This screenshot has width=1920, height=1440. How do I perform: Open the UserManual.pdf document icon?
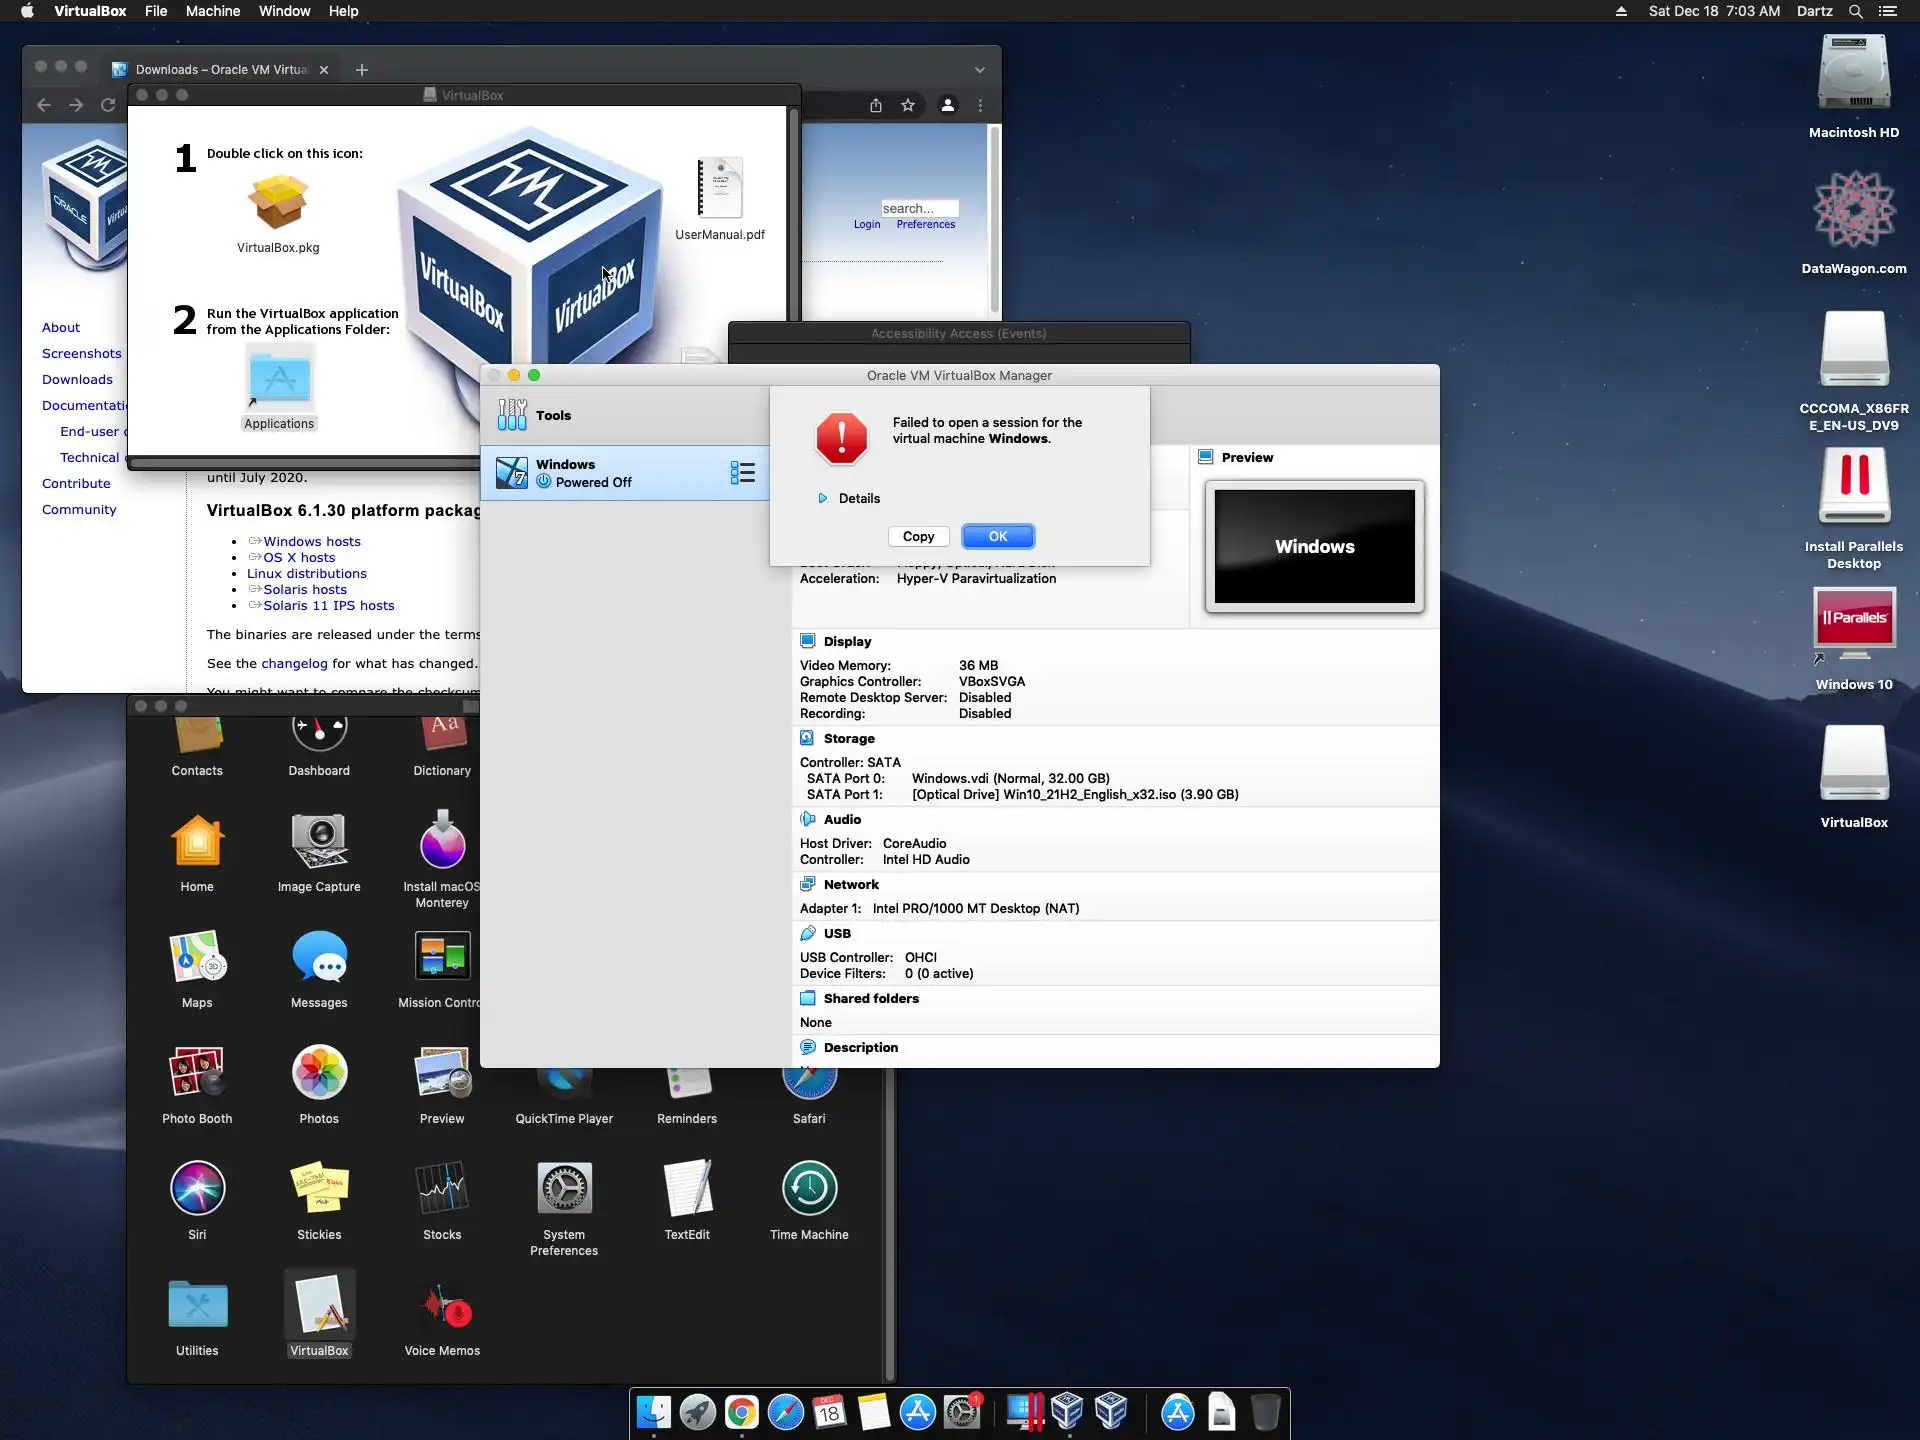[720, 189]
